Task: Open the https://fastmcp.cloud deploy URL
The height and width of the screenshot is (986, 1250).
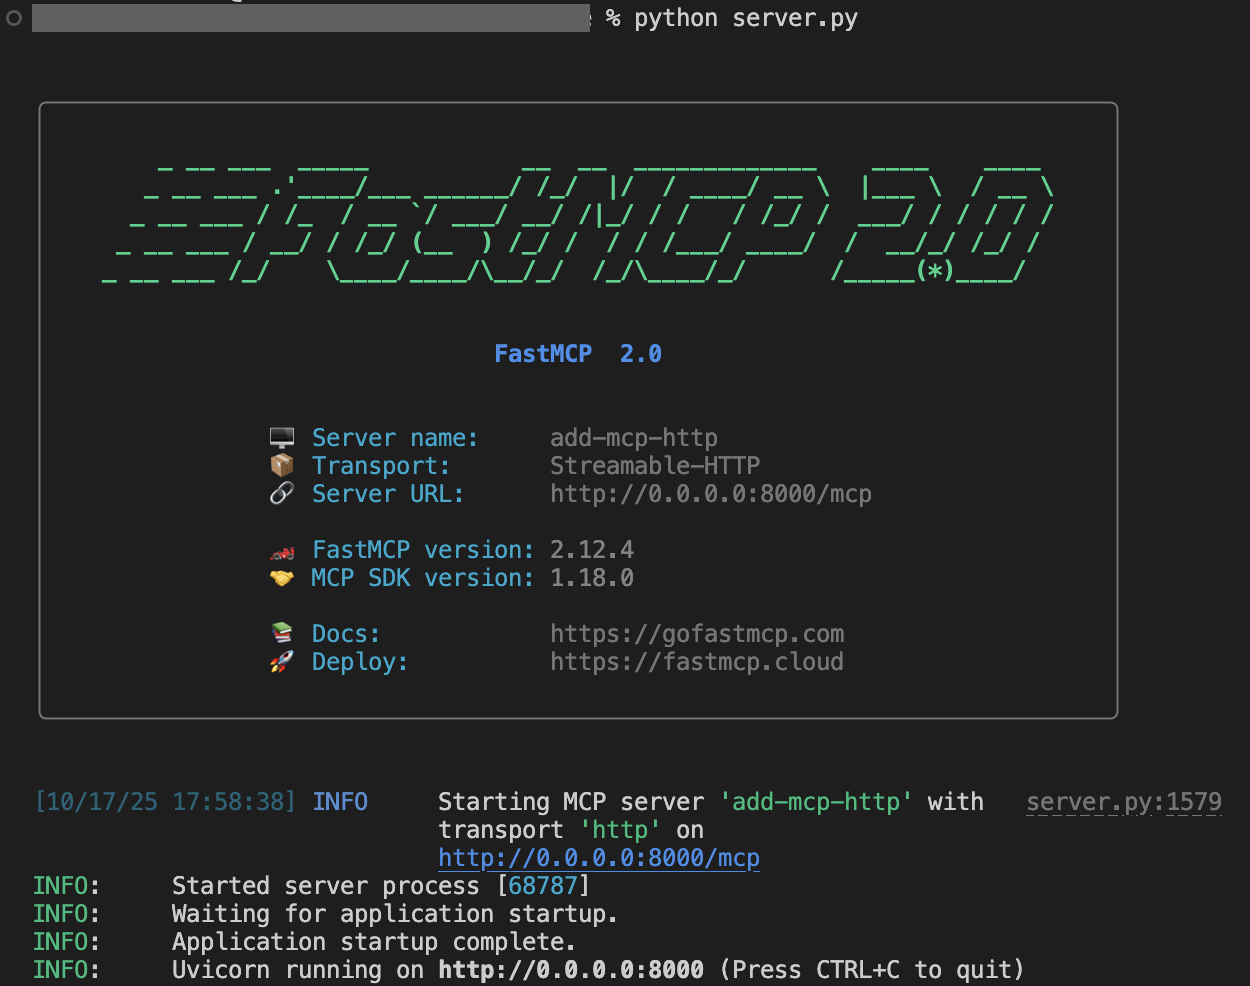Action: pyautogui.click(x=697, y=662)
